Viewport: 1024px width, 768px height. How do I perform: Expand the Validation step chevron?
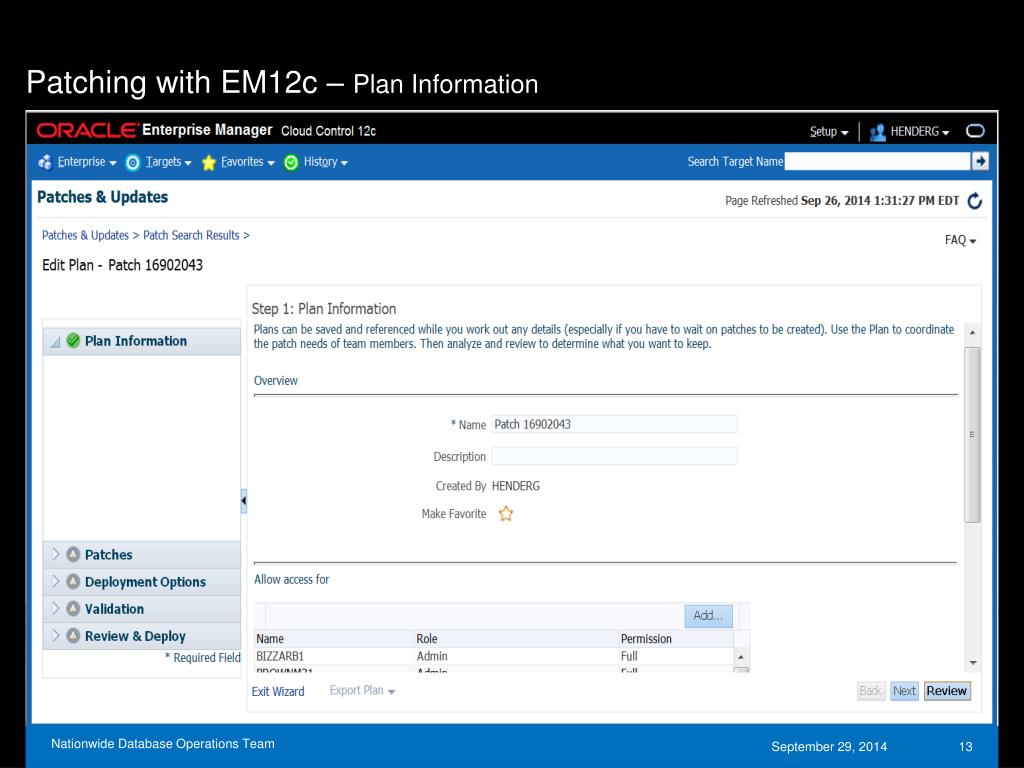coord(56,609)
